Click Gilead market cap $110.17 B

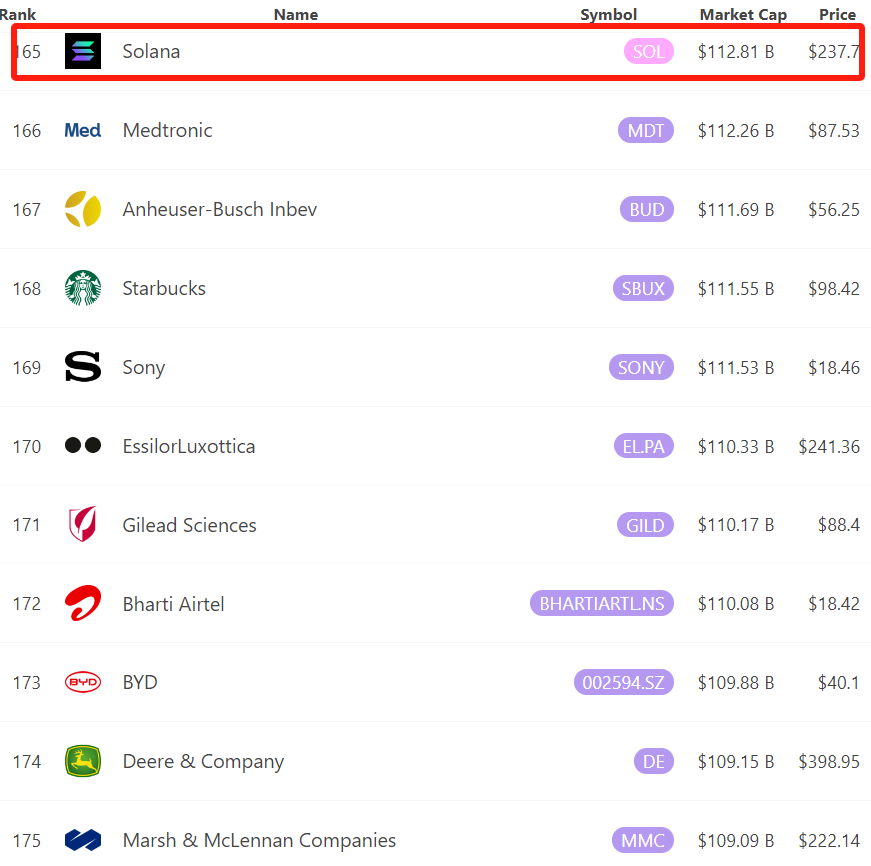pos(736,525)
